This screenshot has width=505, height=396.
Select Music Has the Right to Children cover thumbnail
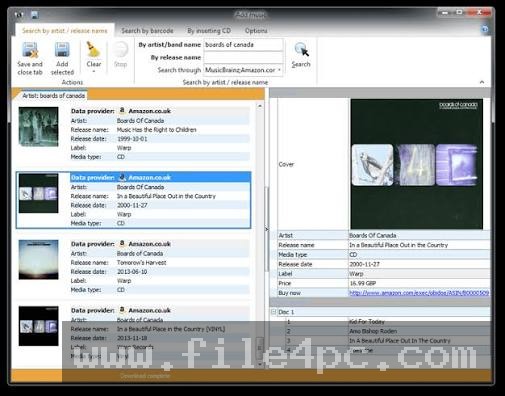[38, 127]
